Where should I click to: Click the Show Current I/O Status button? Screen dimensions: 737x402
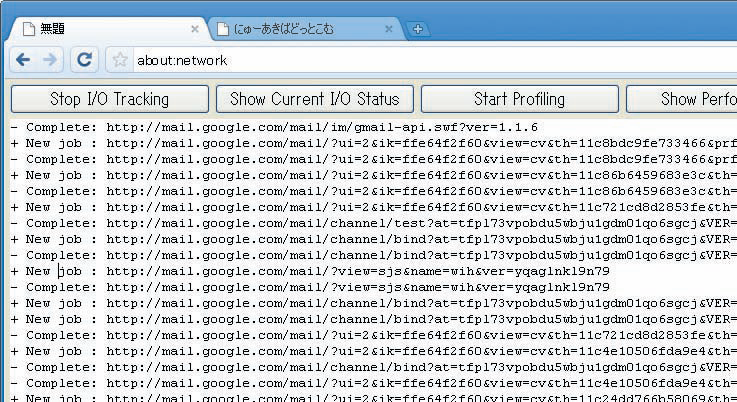(314, 99)
